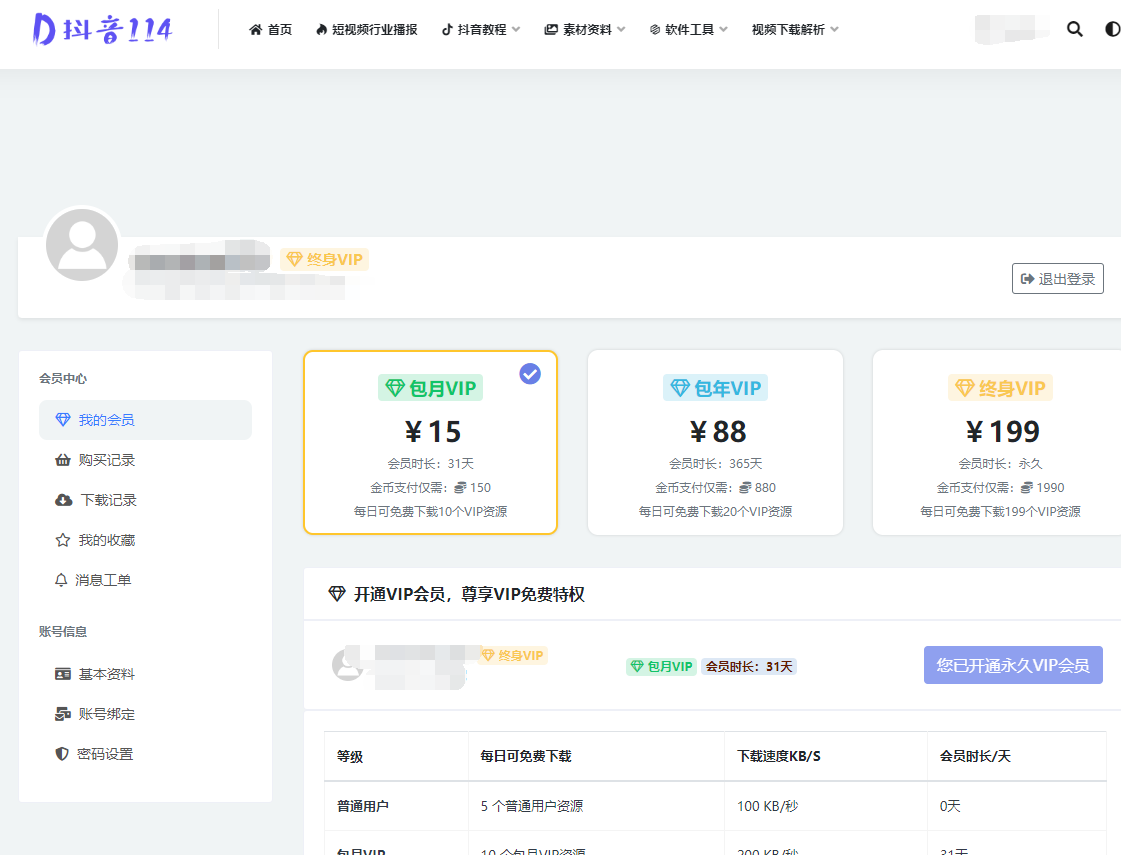Click the layers icon beside 软件工具
This screenshot has width=1121, height=855.
click(x=655, y=29)
